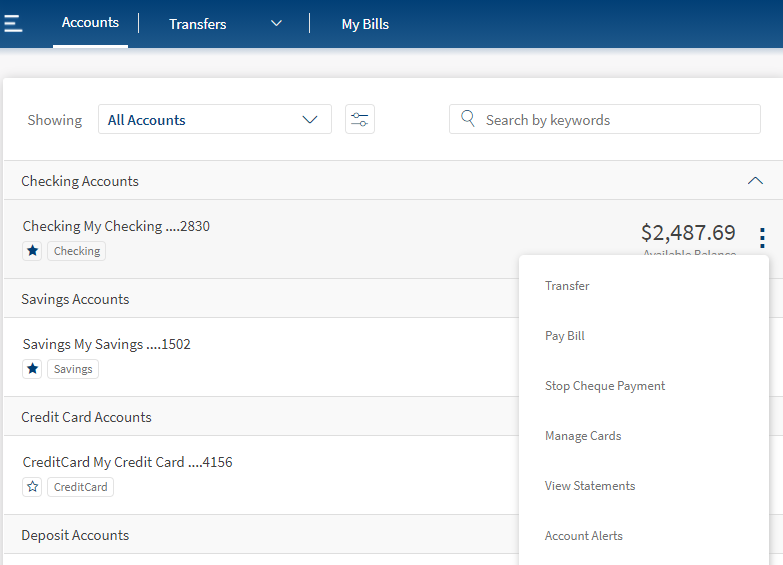Screen dimensions: 783x565
Task: Open the hamburger navigation menu
Action: [12, 23]
